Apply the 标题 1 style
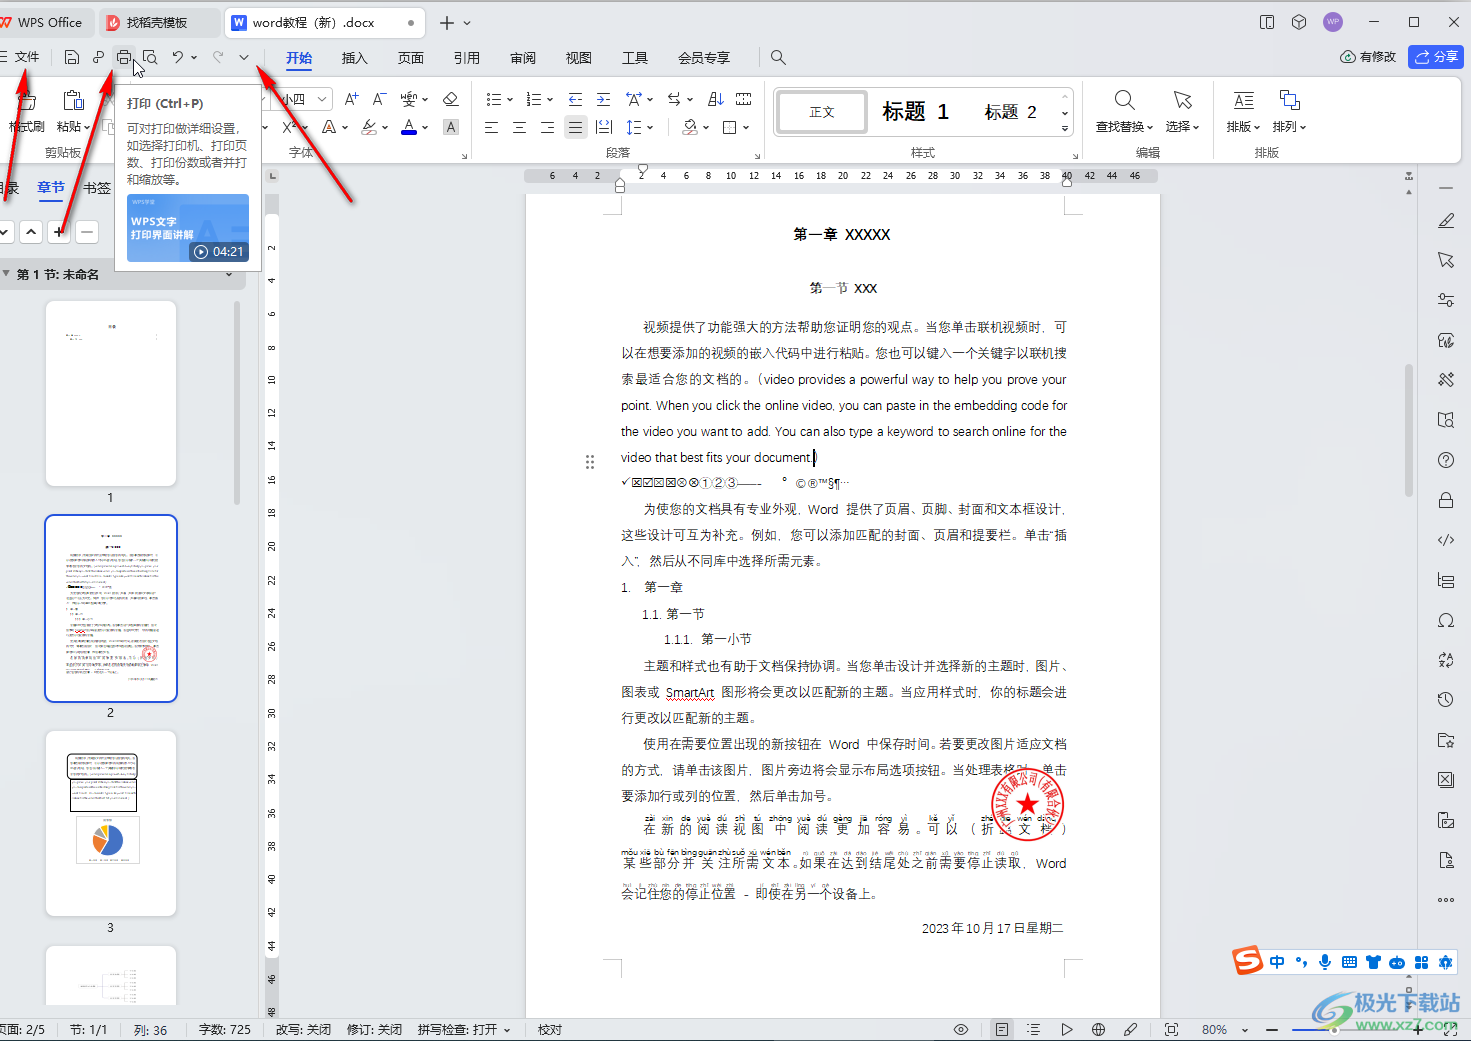 tap(916, 112)
